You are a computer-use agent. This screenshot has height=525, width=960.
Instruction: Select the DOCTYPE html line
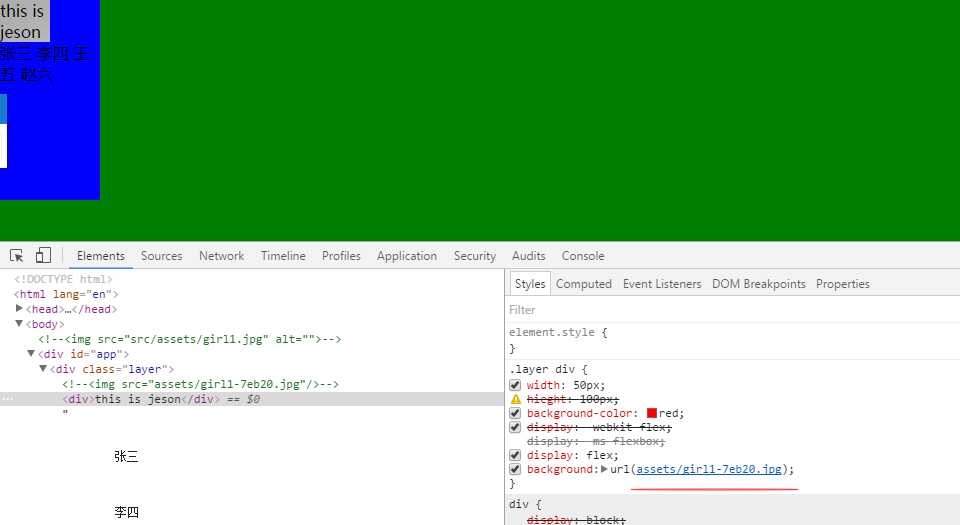pyautogui.click(x=63, y=279)
